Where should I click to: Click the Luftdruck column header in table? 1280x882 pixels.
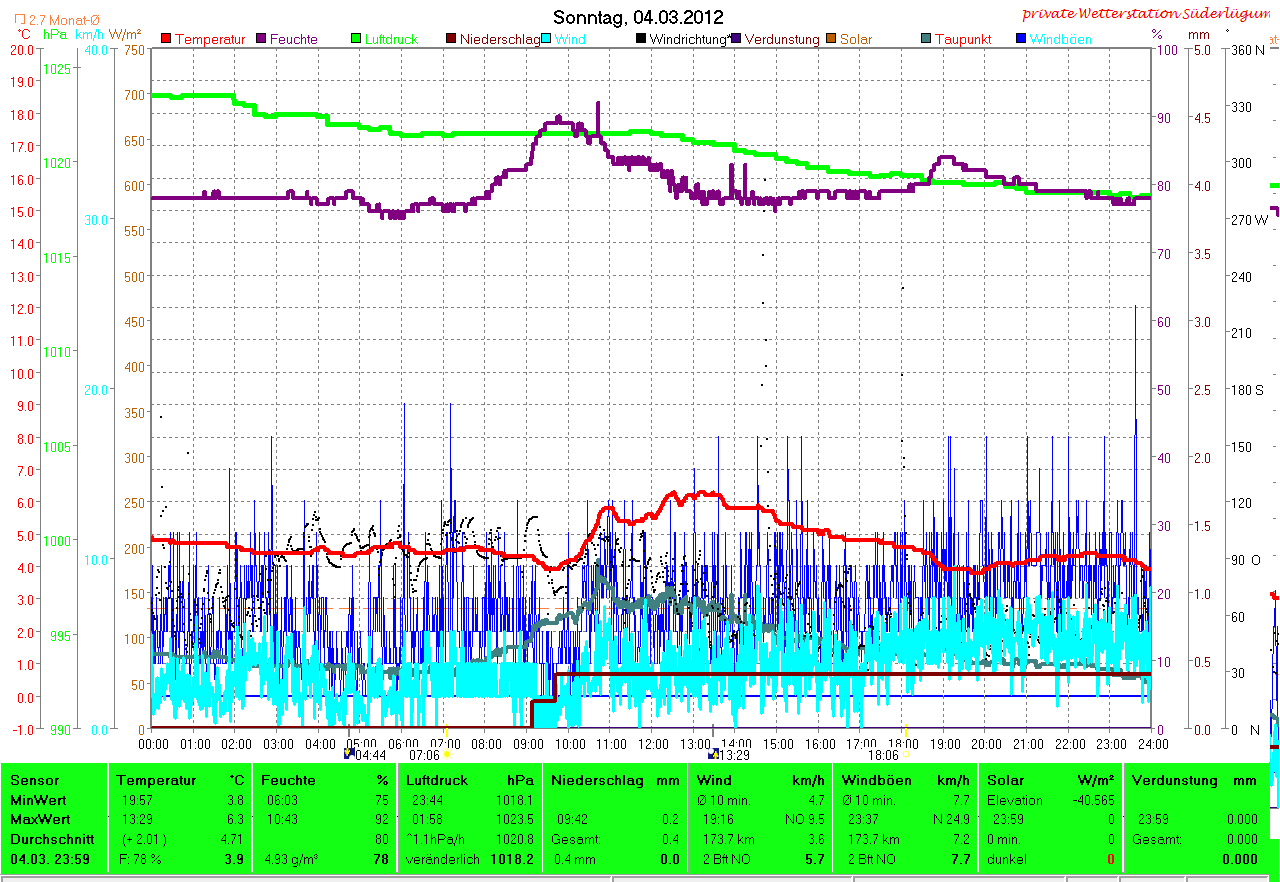[436, 780]
